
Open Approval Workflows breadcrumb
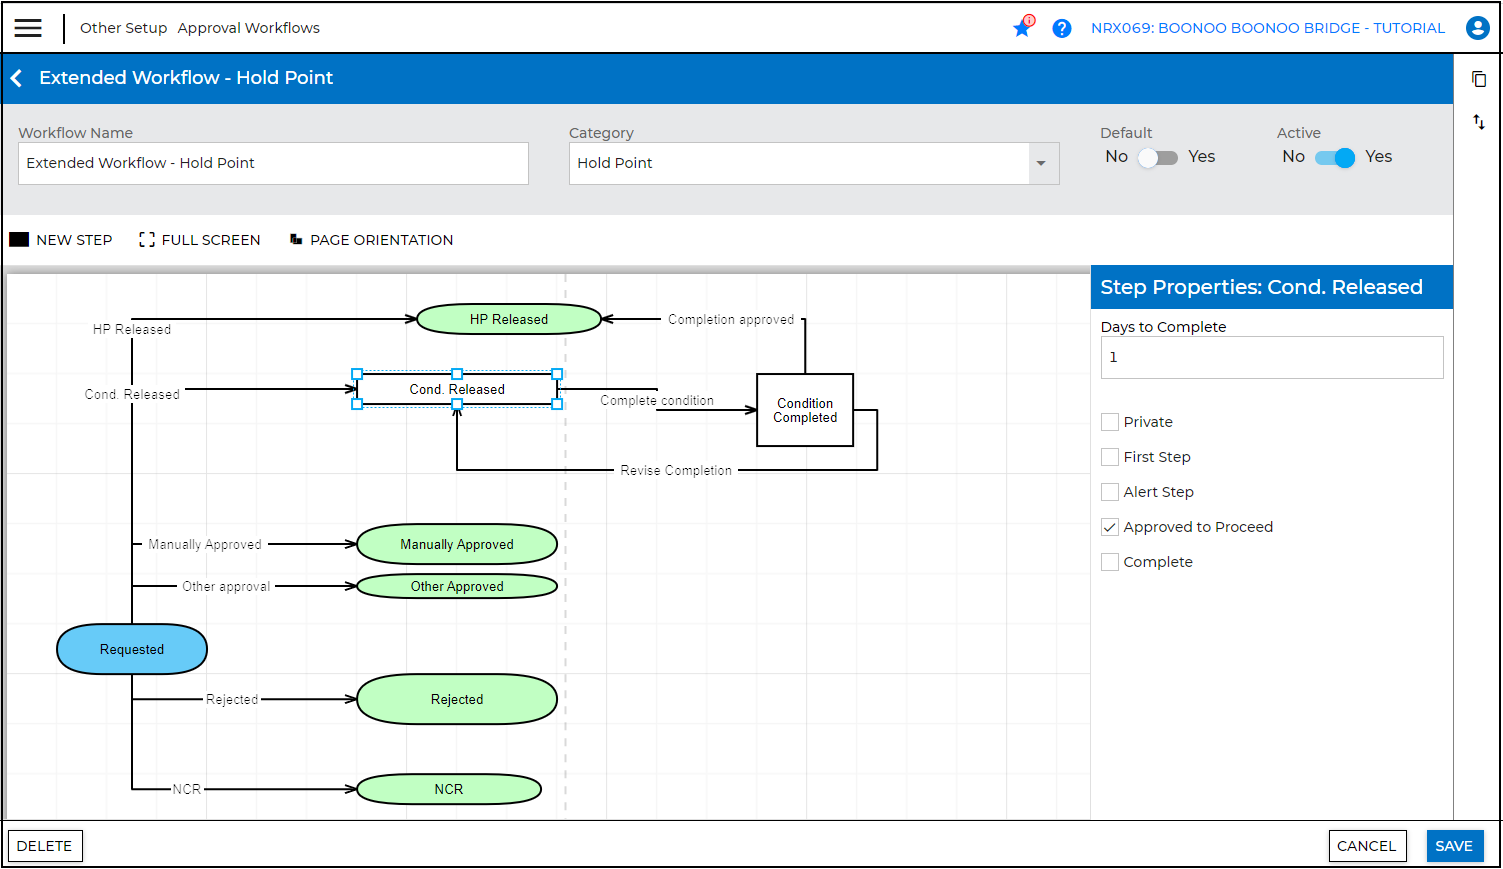click(248, 28)
